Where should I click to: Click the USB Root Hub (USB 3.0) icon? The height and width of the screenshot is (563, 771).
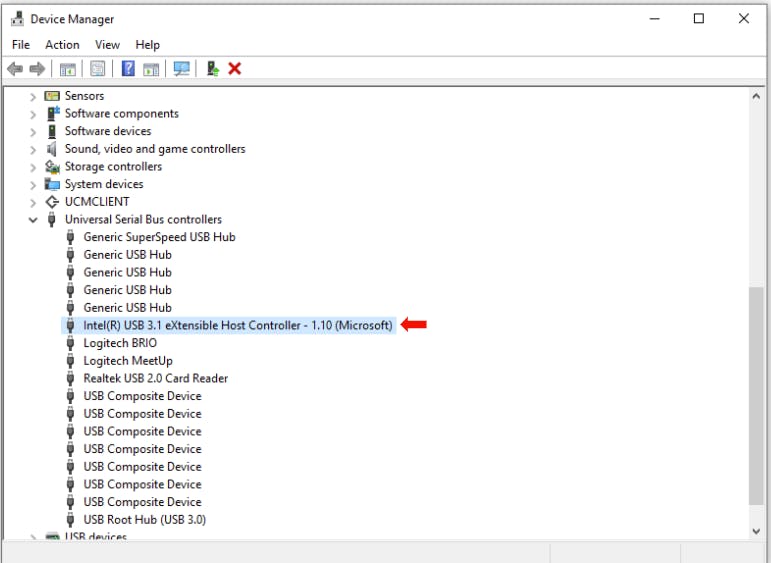click(70, 520)
